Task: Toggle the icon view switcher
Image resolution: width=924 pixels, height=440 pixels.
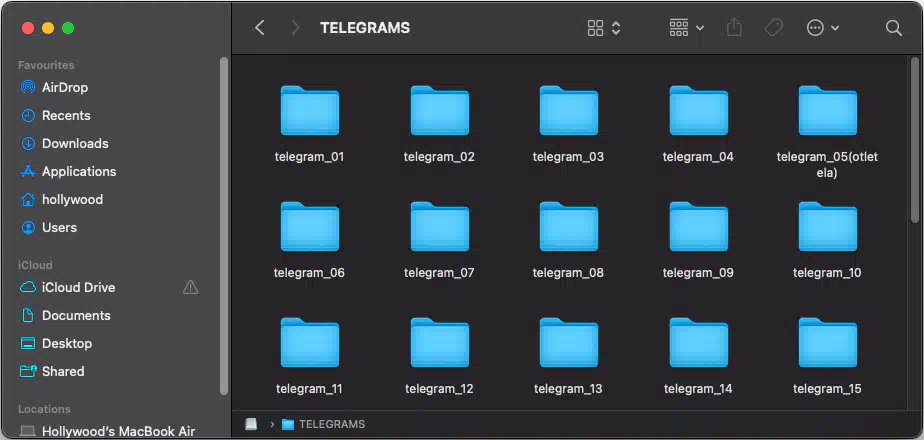Action: click(x=604, y=28)
